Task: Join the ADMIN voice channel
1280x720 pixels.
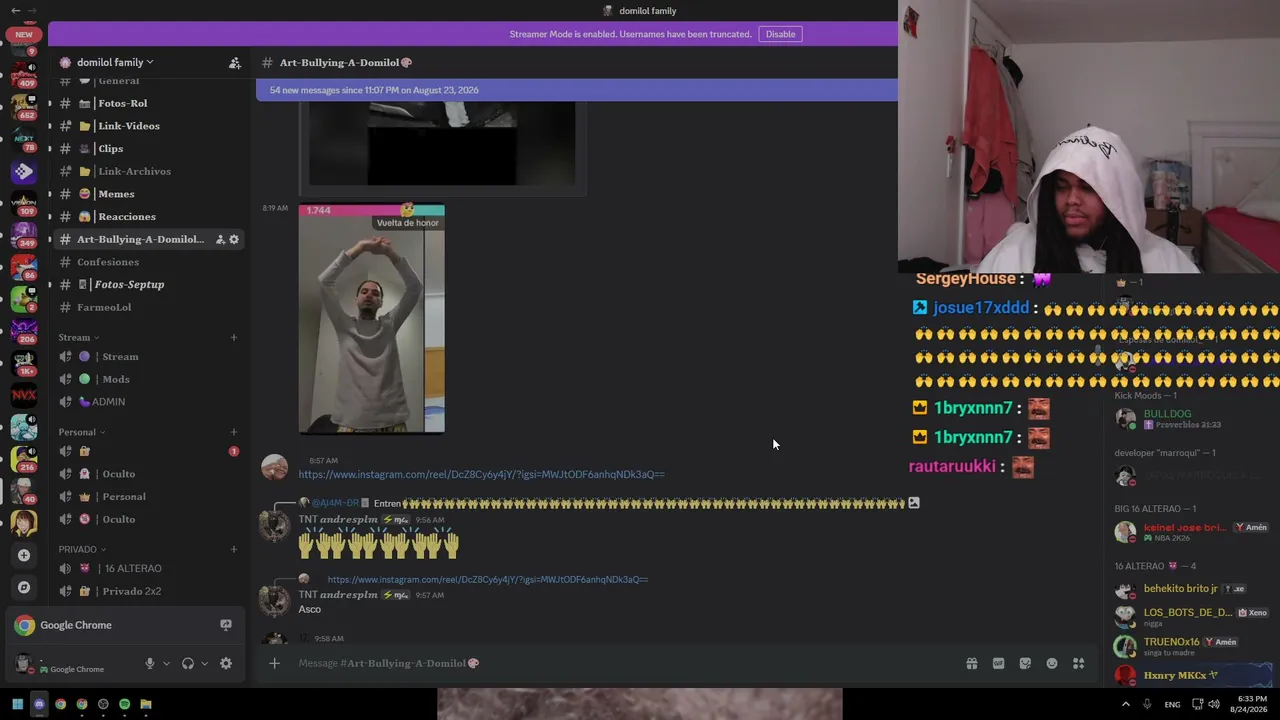Action: click(x=147, y=402)
